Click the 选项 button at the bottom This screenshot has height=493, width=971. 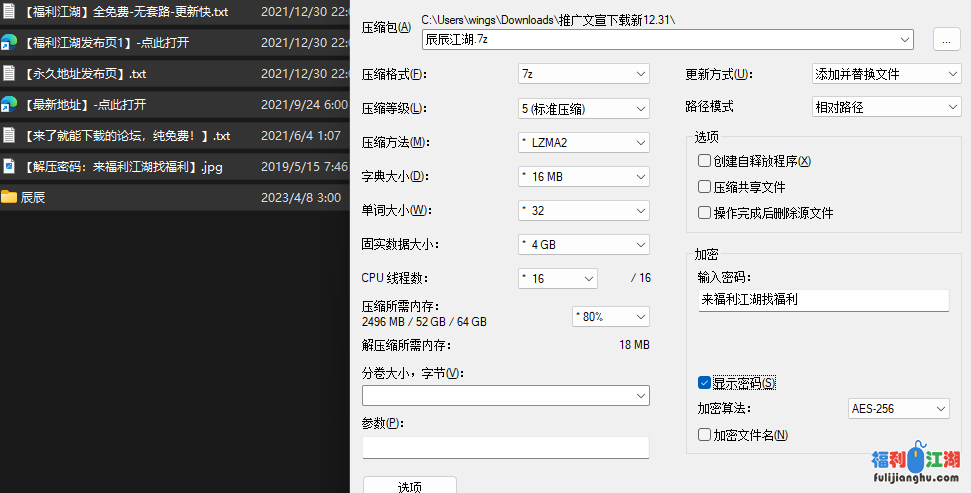(x=409, y=486)
